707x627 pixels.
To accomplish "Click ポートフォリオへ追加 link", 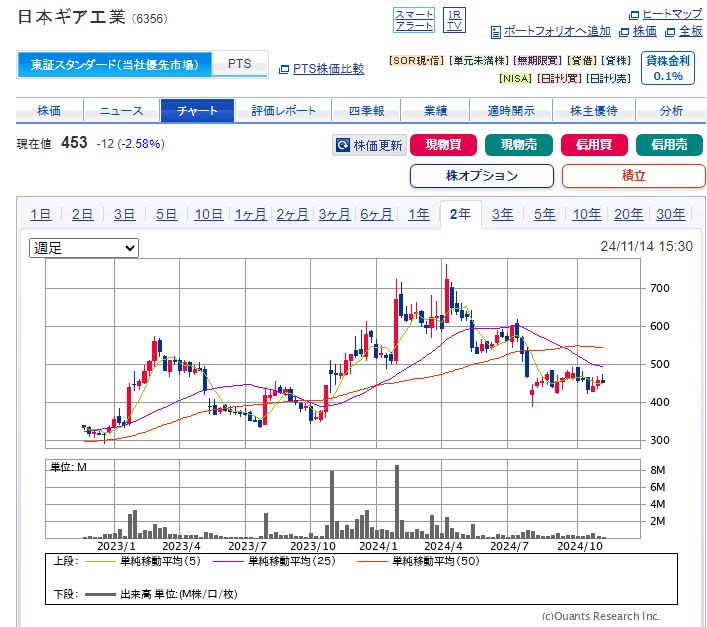I will pos(557,31).
